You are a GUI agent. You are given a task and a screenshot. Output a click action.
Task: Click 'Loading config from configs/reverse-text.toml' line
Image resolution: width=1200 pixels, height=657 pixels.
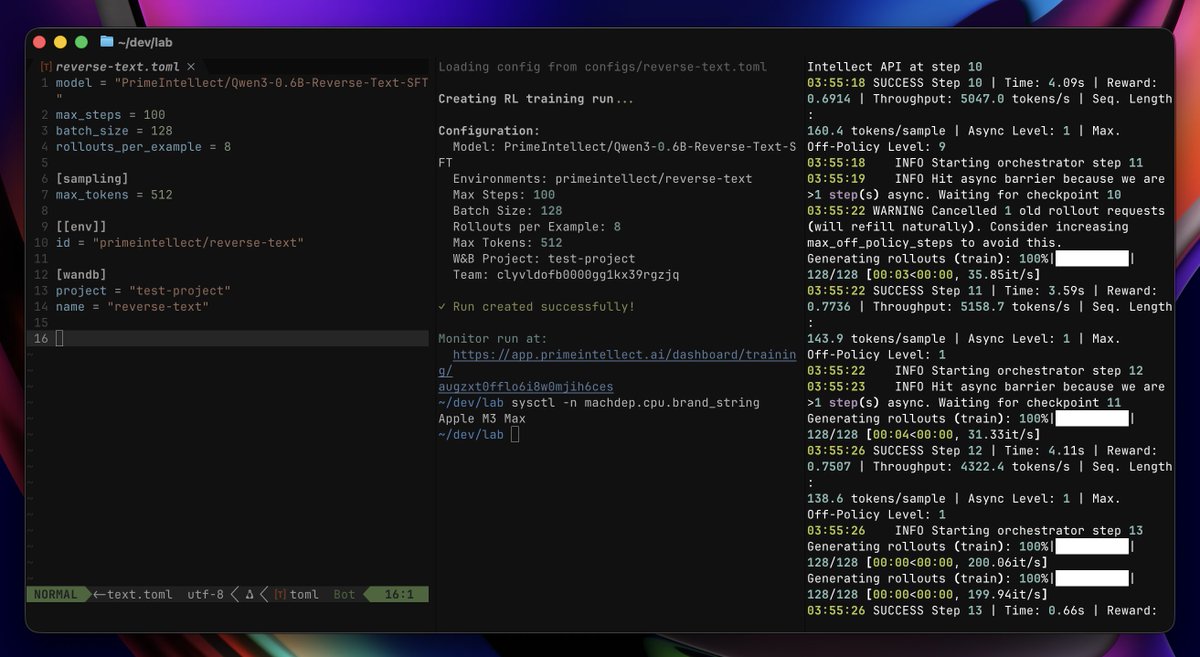603,67
